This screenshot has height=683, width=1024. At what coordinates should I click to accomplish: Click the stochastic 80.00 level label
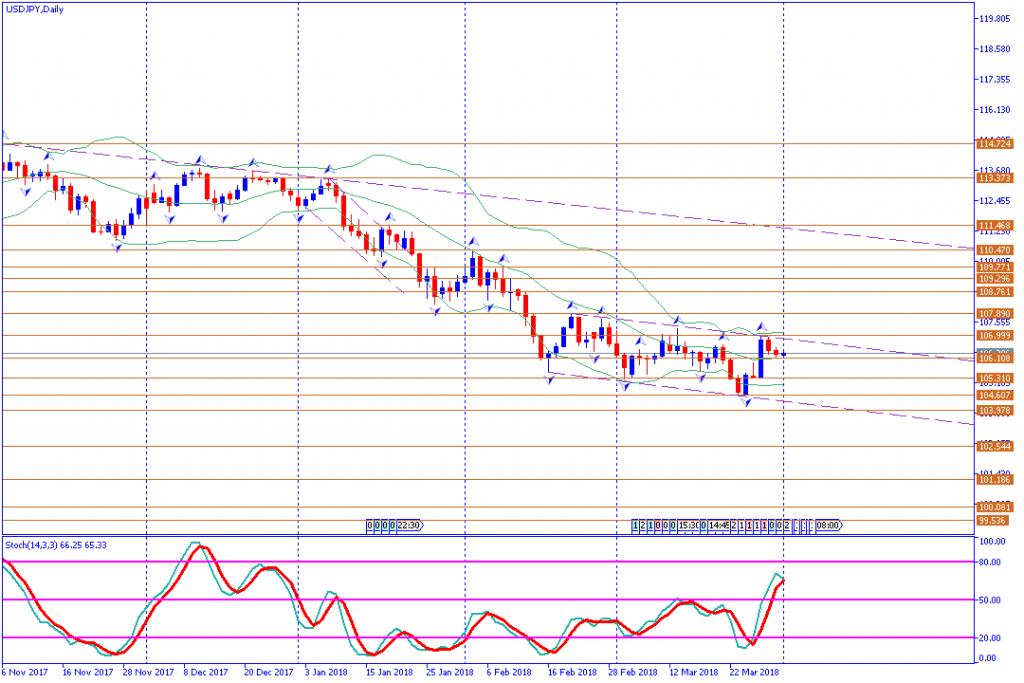pyautogui.click(x=989, y=563)
